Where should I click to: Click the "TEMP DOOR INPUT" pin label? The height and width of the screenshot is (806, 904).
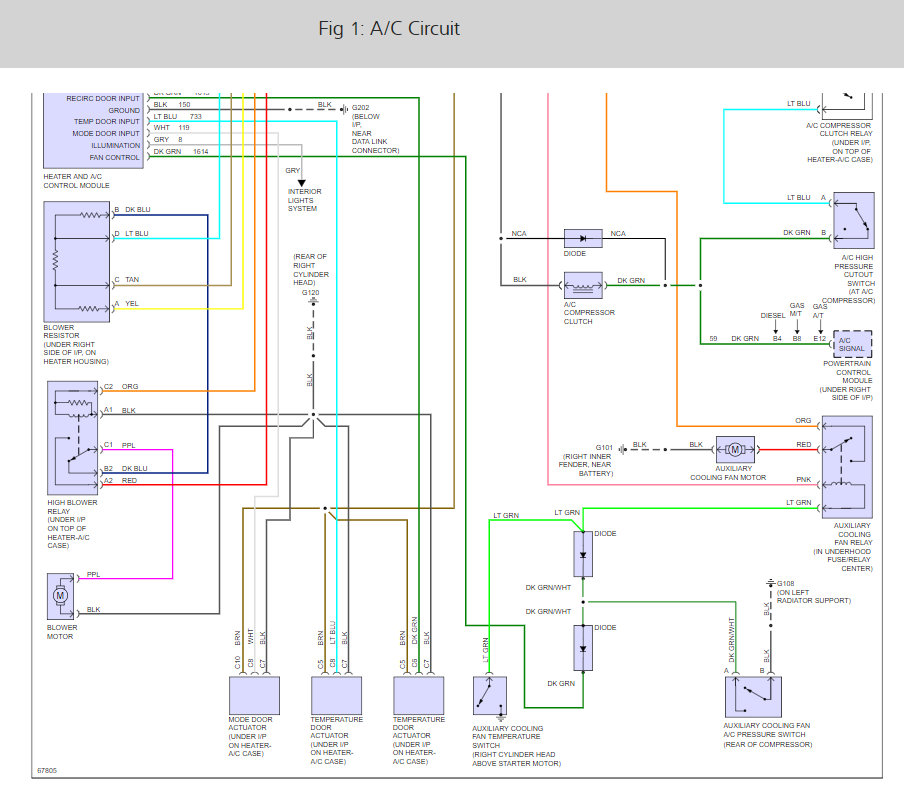pyautogui.click(x=107, y=122)
